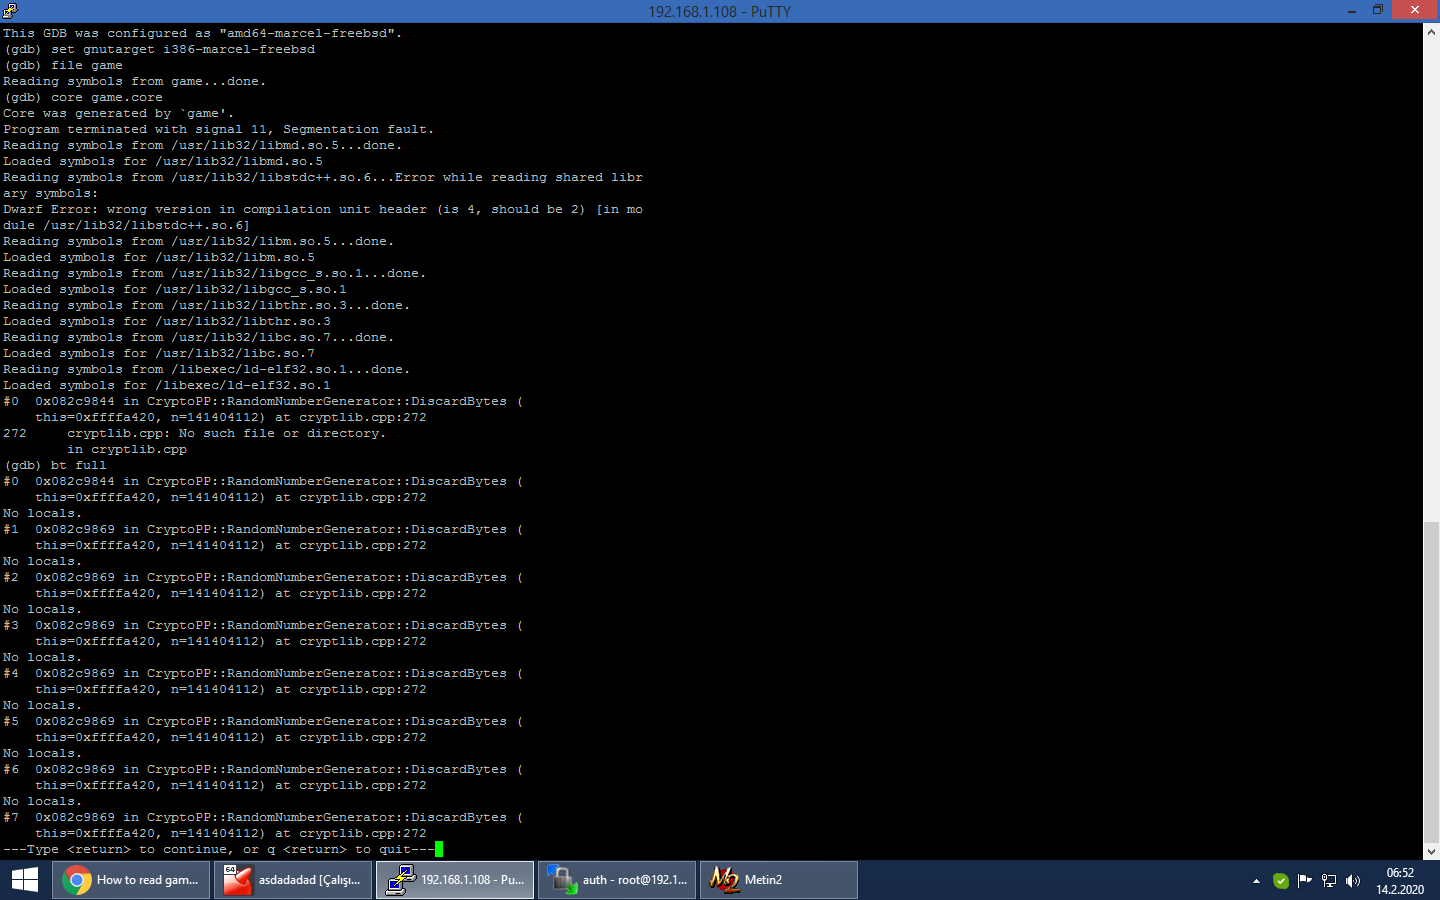Viewport: 1440px width, 900px height.
Task: Switch to the Metin2 taskbar application
Action: point(779,880)
